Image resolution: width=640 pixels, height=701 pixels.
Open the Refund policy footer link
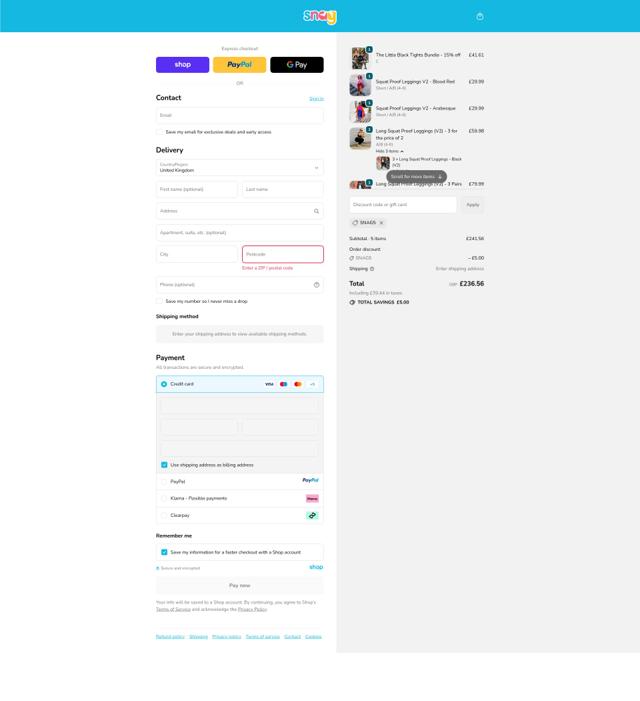170,637
